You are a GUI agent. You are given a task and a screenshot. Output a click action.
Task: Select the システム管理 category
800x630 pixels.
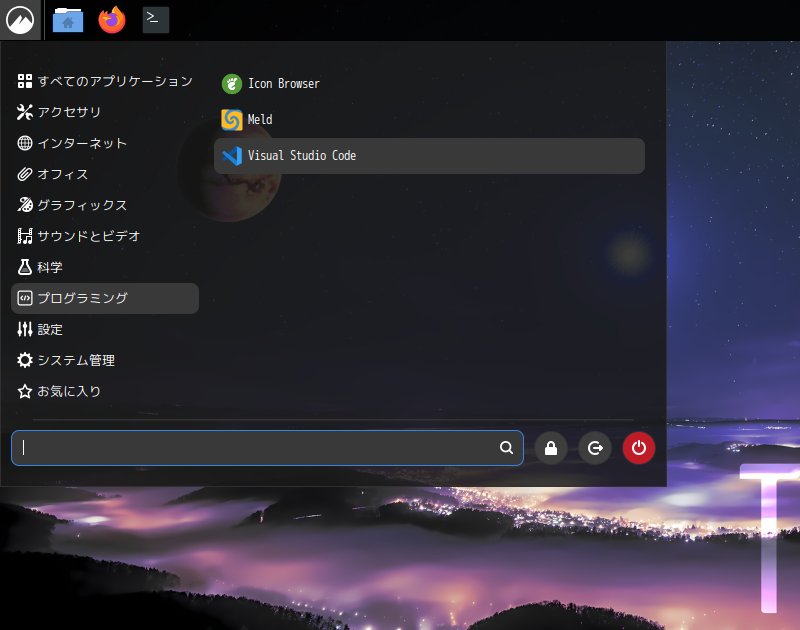83,360
